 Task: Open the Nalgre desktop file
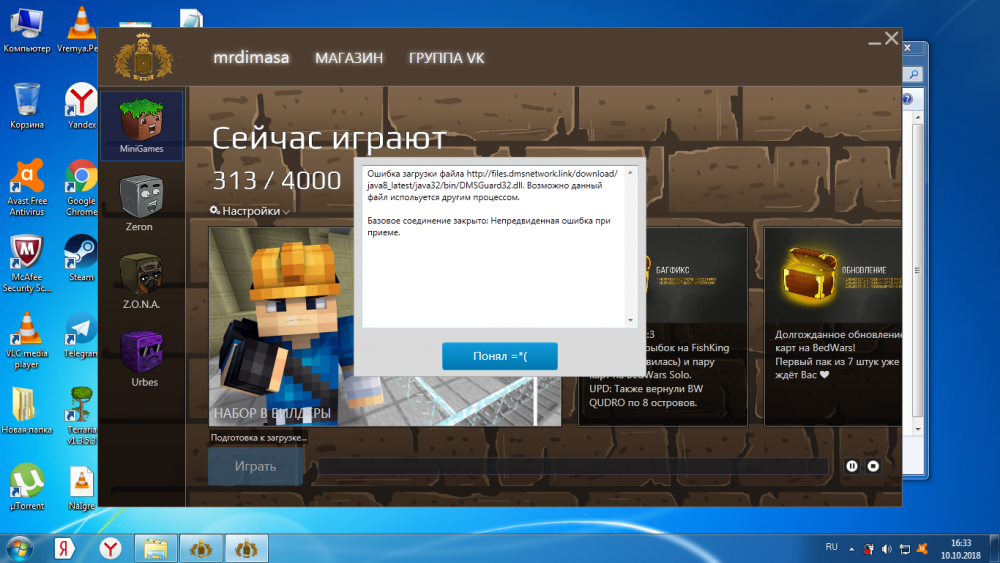coord(81,488)
